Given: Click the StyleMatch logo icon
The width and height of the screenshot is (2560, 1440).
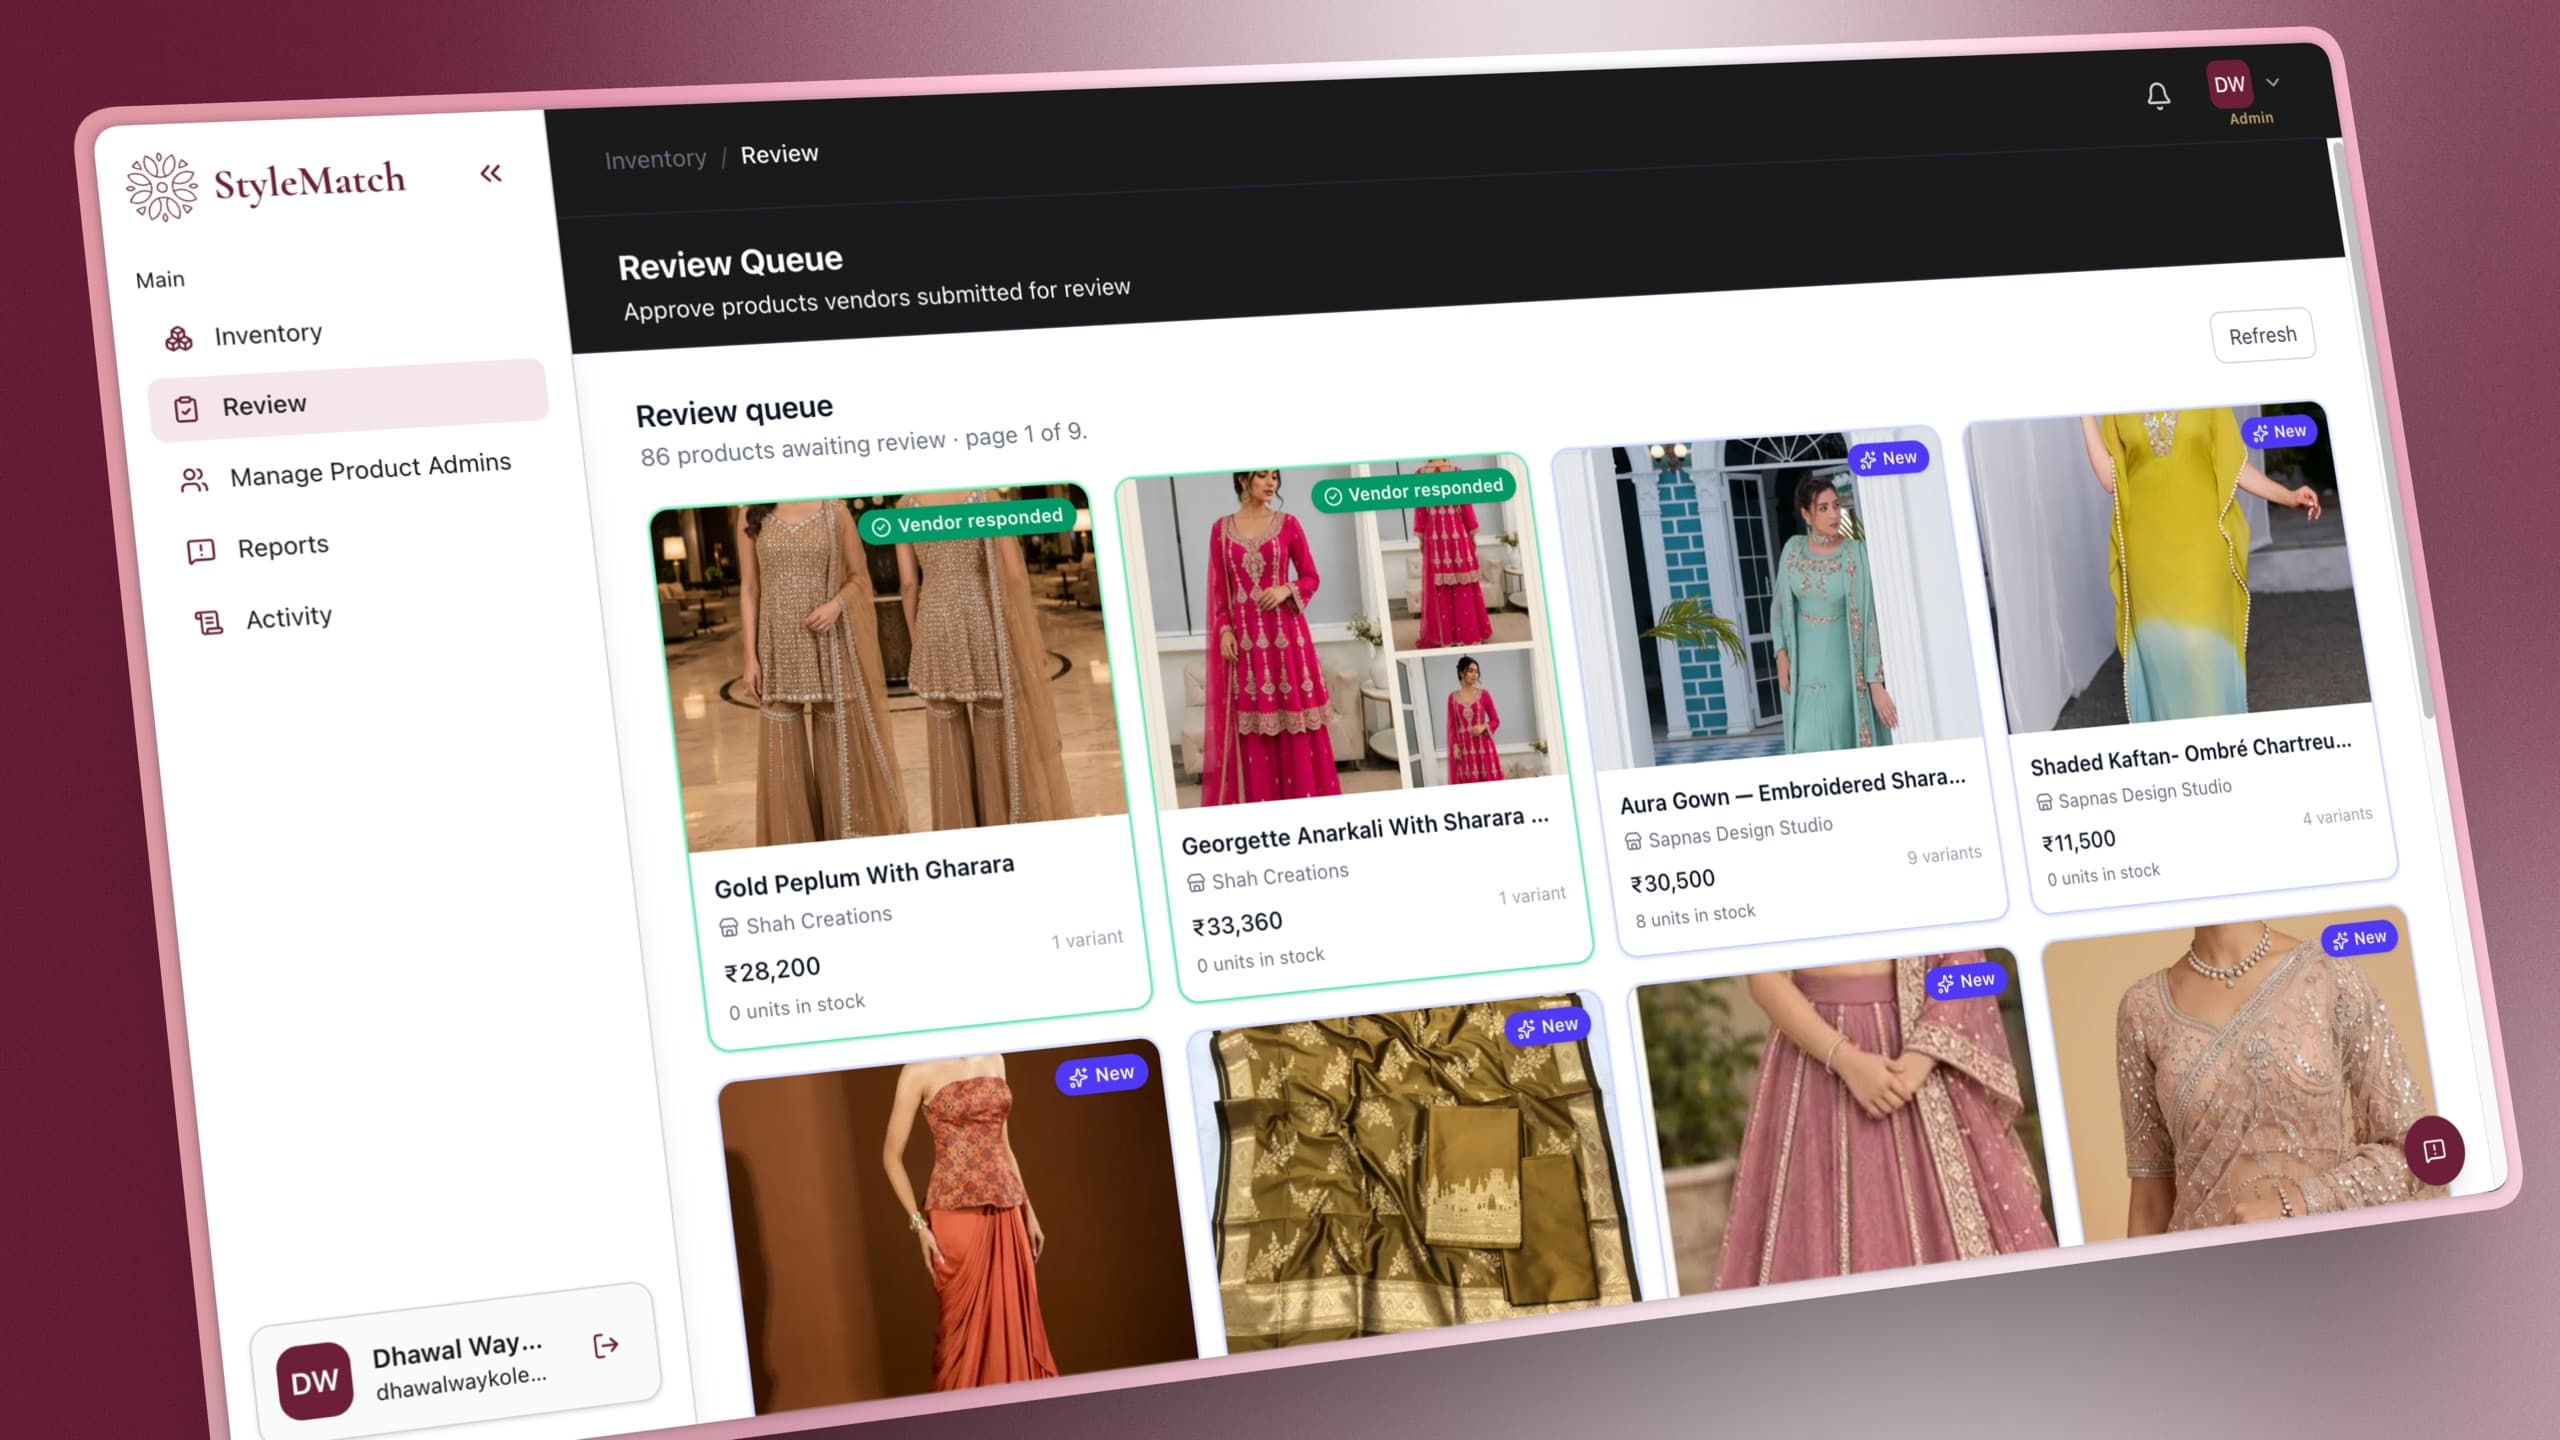Looking at the screenshot, I should pos(161,187).
